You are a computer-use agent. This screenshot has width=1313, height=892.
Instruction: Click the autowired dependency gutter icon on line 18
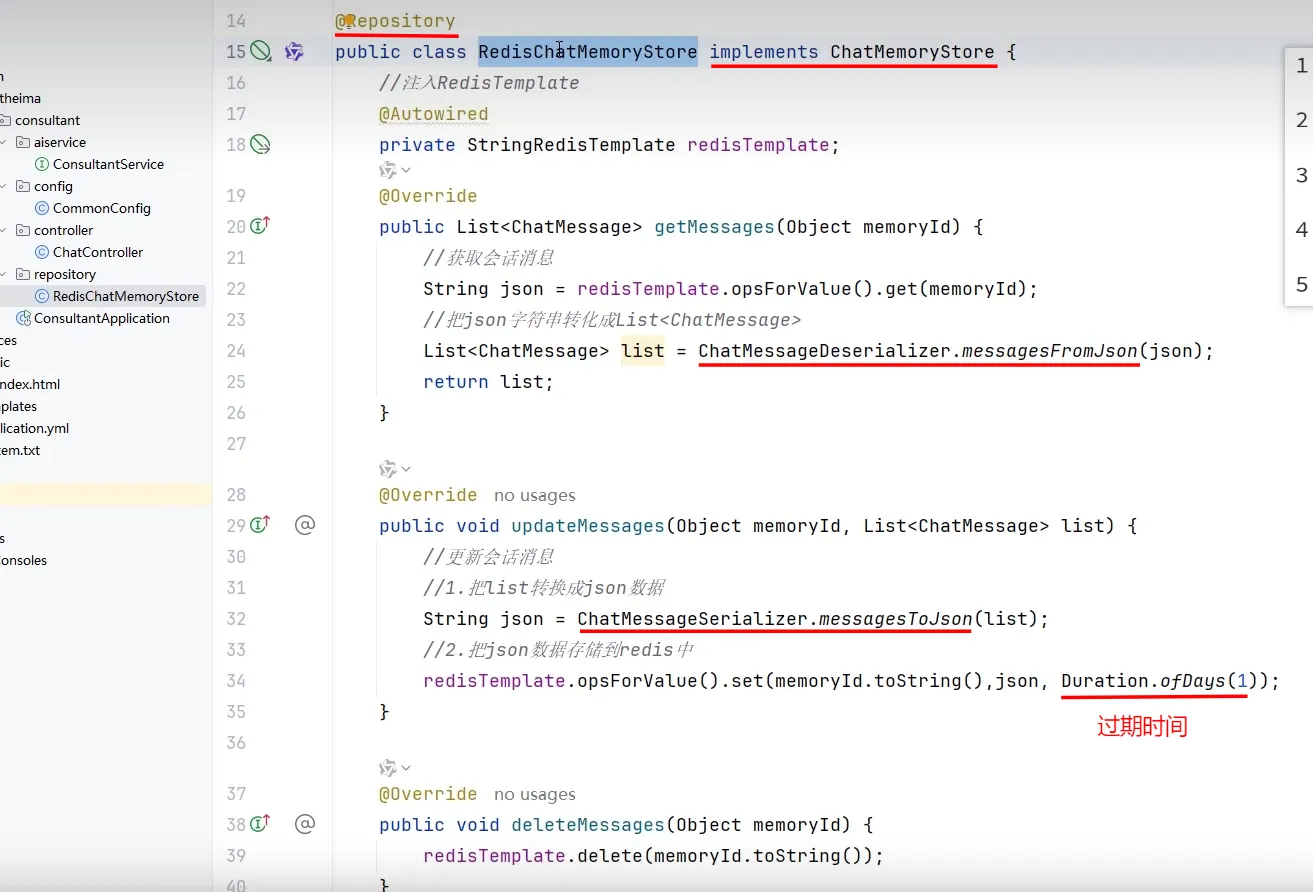(x=260, y=145)
